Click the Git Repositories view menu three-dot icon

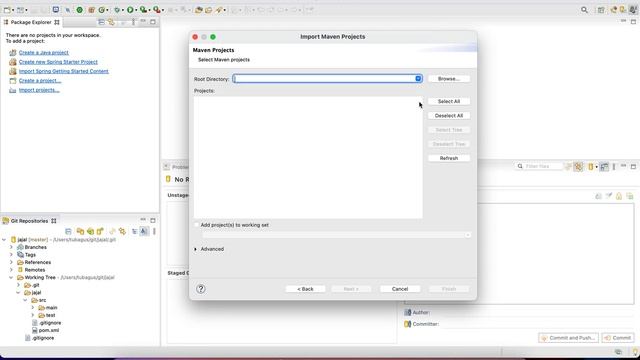(x=154, y=231)
